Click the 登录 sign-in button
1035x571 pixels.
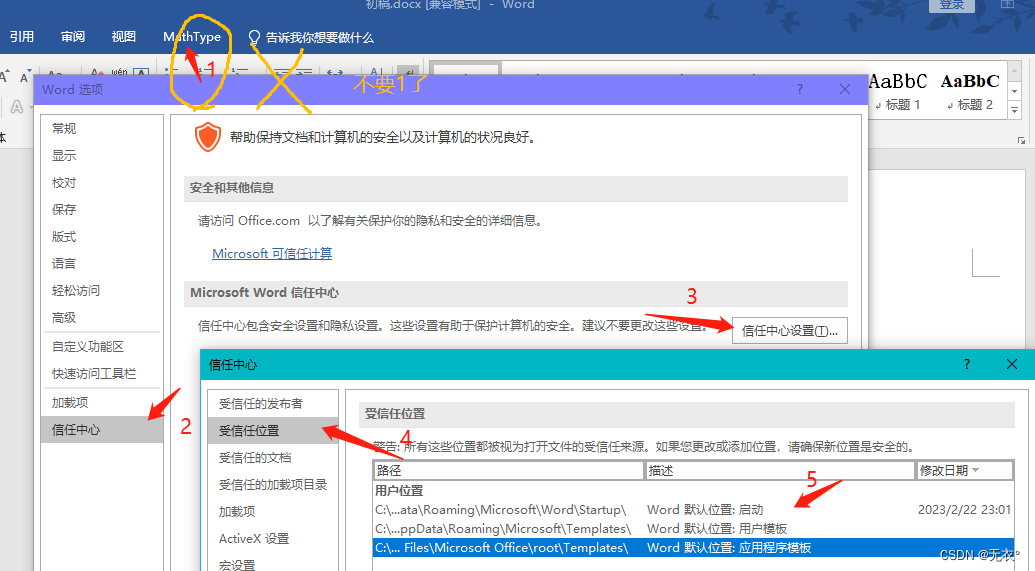pos(951,5)
